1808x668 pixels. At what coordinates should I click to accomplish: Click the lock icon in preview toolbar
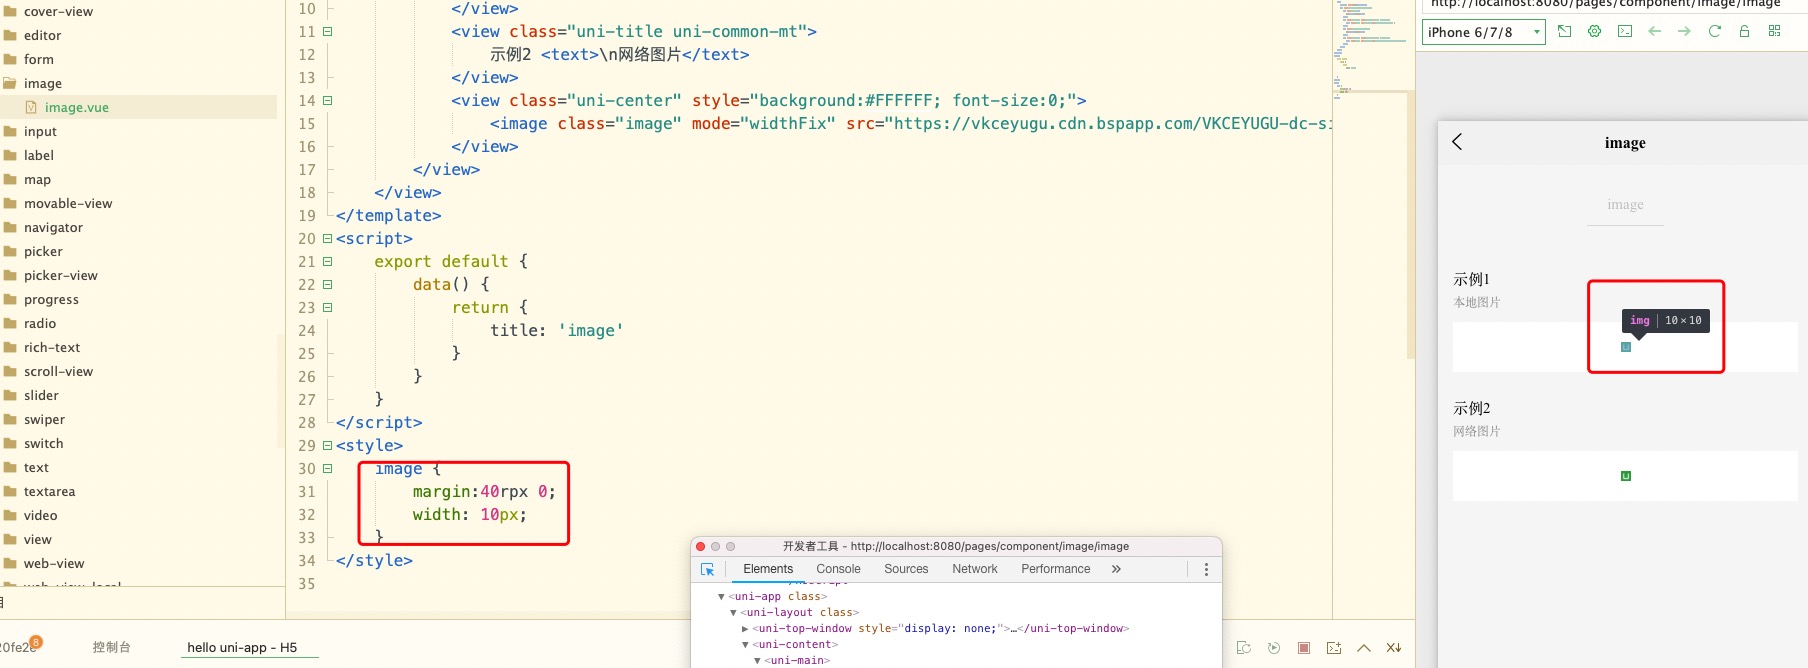click(1745, 32)
